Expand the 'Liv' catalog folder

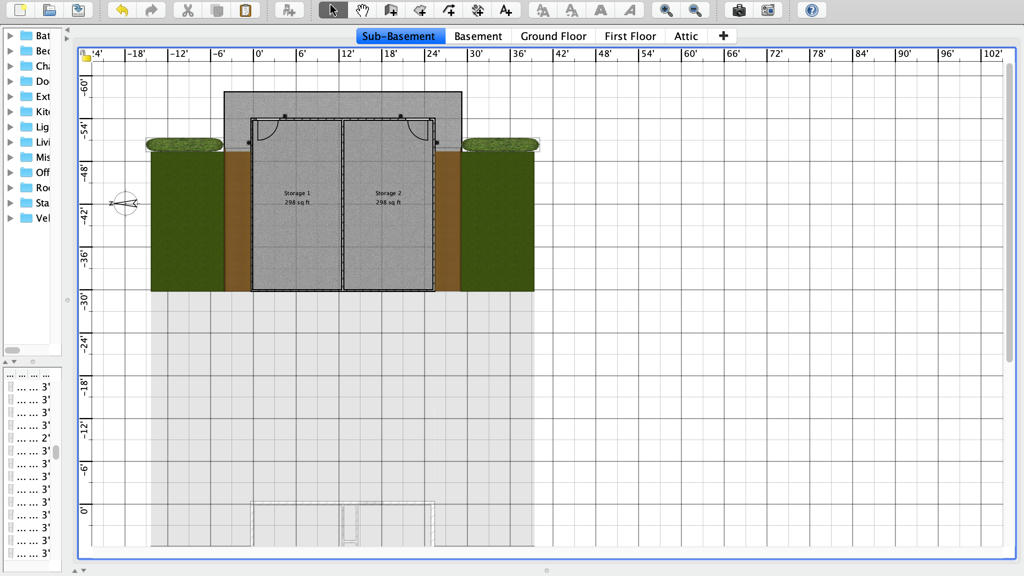coord(10,142)
